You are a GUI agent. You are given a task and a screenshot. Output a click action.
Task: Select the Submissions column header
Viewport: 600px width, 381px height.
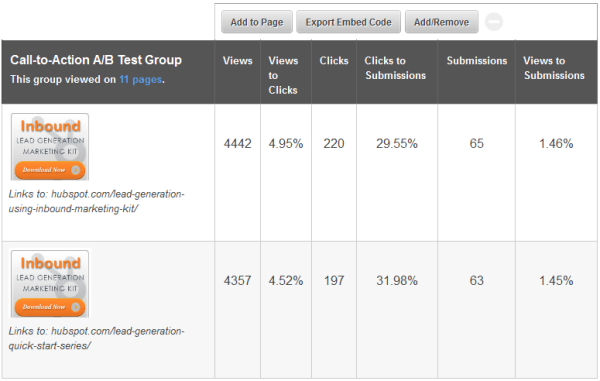[x=477, y=61]
